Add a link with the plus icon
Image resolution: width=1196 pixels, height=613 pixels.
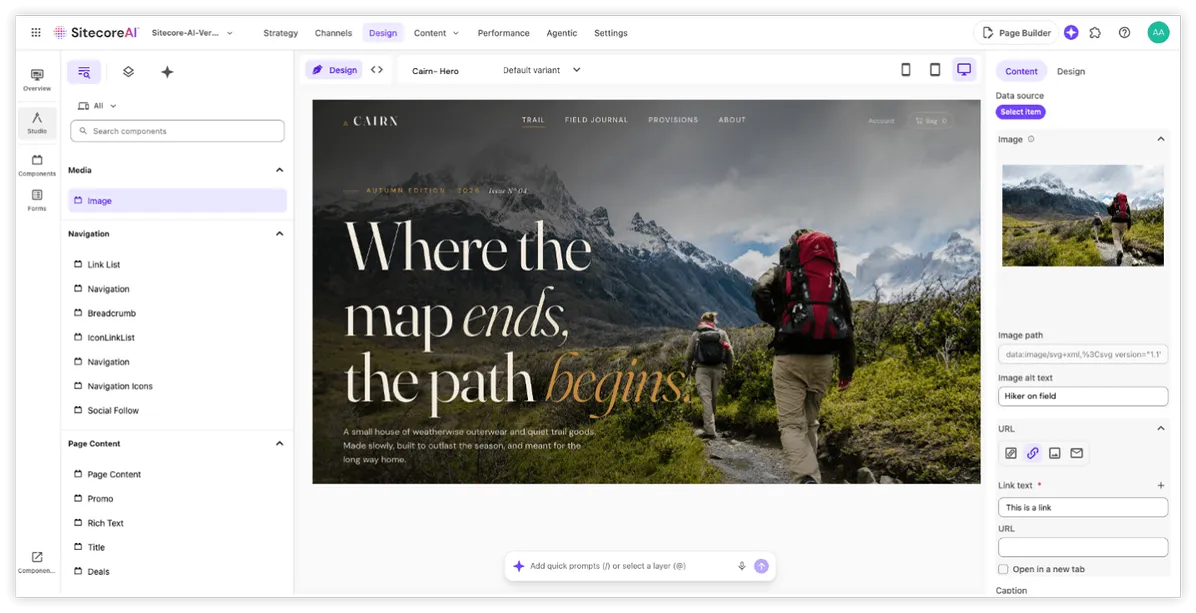coord(1161,485)
